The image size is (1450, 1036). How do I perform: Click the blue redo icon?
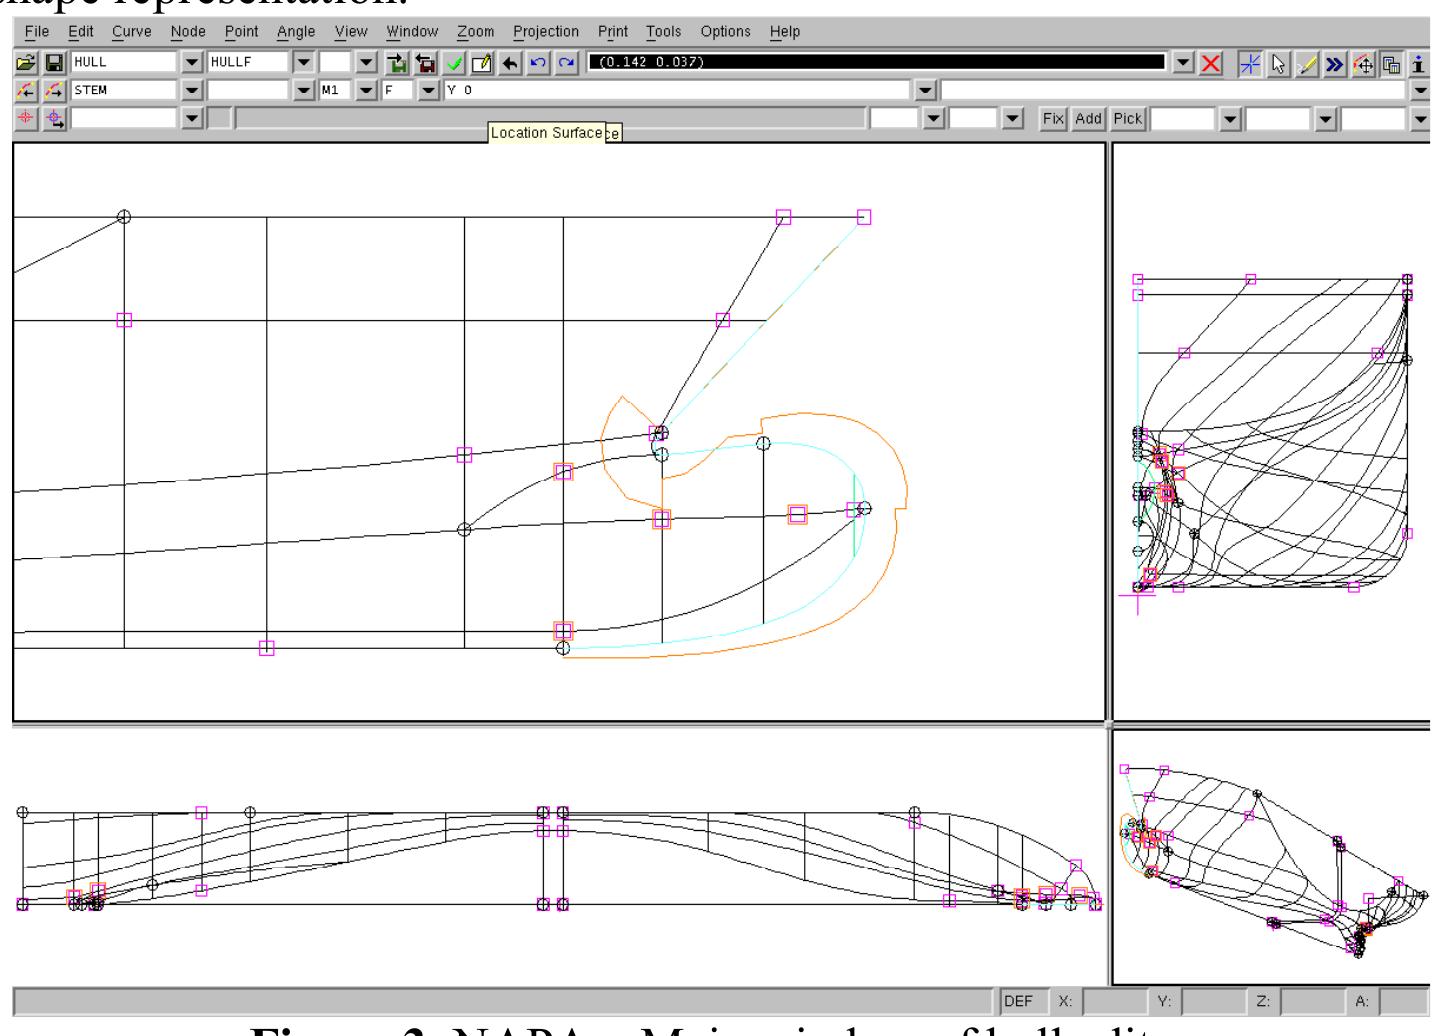coord(567,63)
